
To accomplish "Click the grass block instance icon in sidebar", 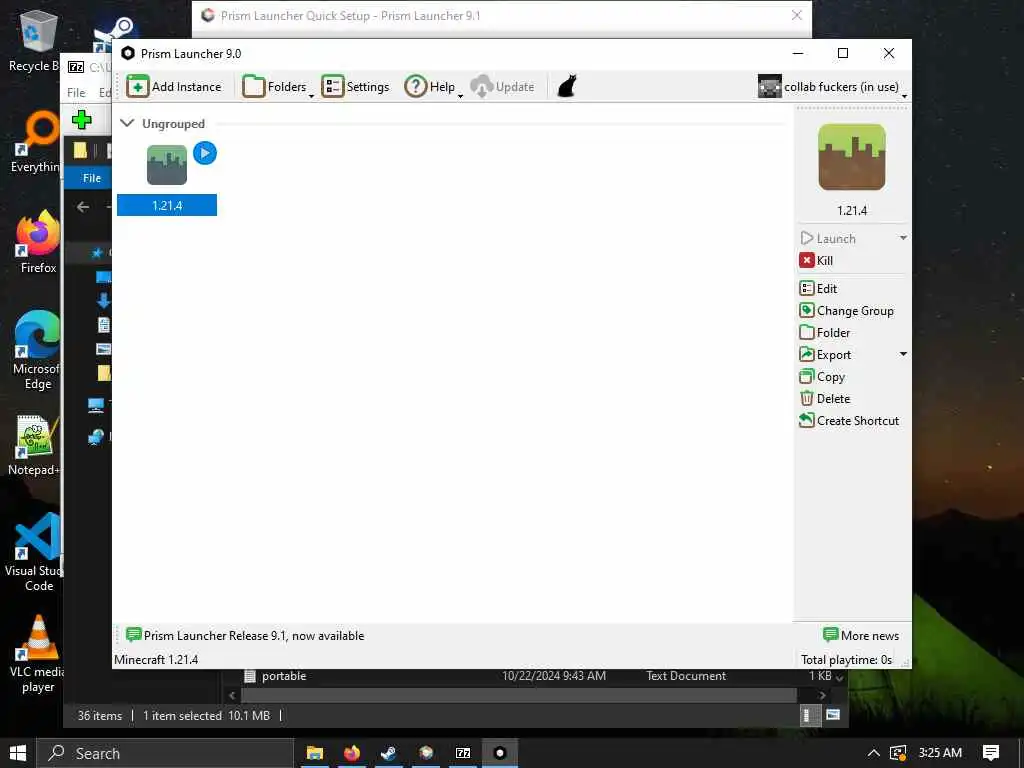I will [852, 157].
